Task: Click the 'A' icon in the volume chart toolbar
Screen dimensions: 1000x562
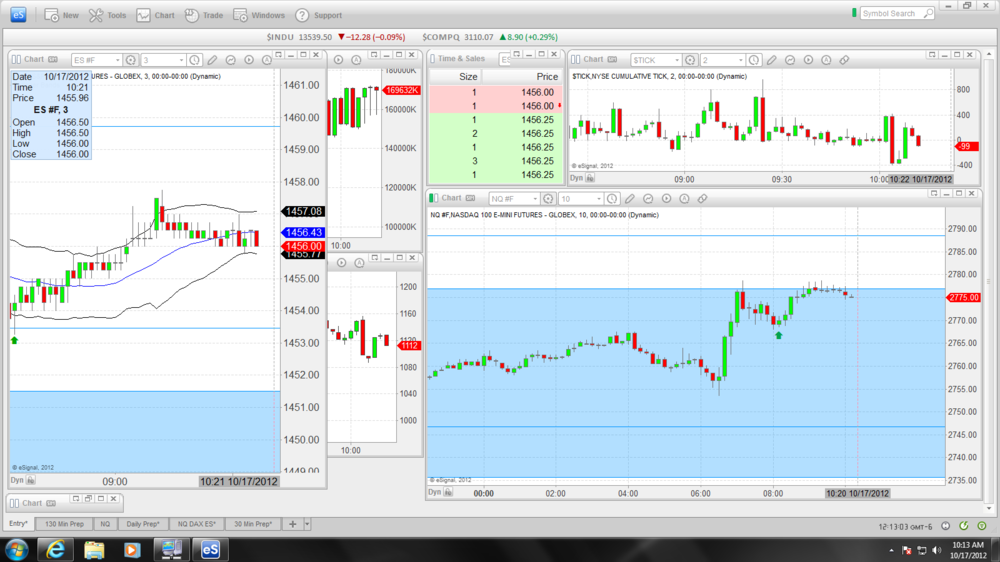Action: coord(357,60)
